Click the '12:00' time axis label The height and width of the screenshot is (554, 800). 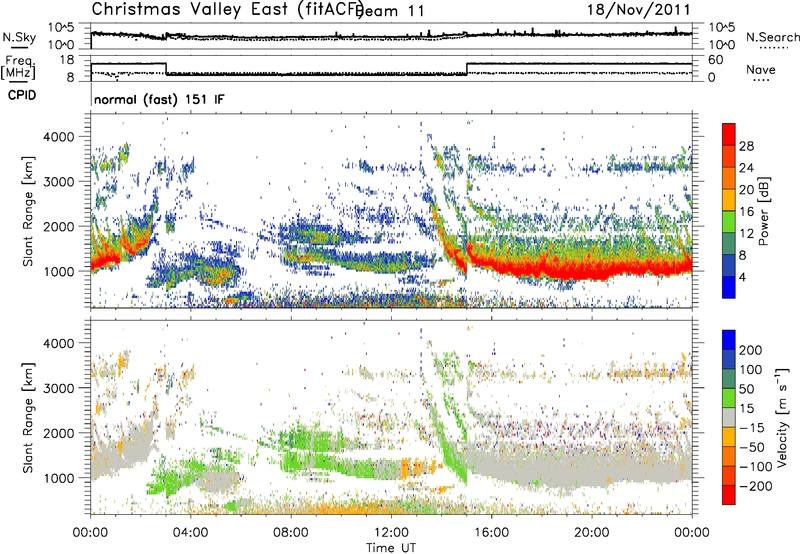(x=391, y=533)
